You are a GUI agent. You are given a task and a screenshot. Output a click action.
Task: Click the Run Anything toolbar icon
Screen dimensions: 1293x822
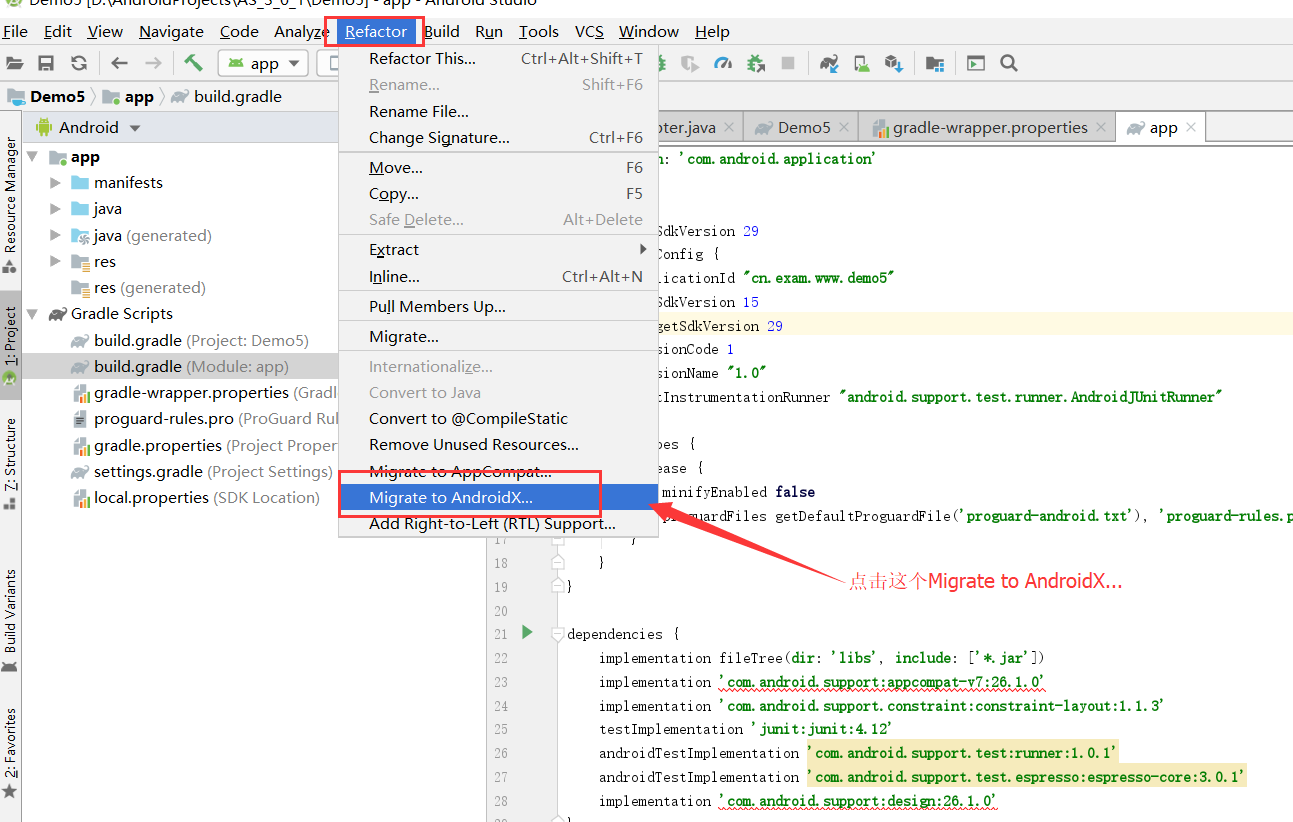[x=976, y=63]
